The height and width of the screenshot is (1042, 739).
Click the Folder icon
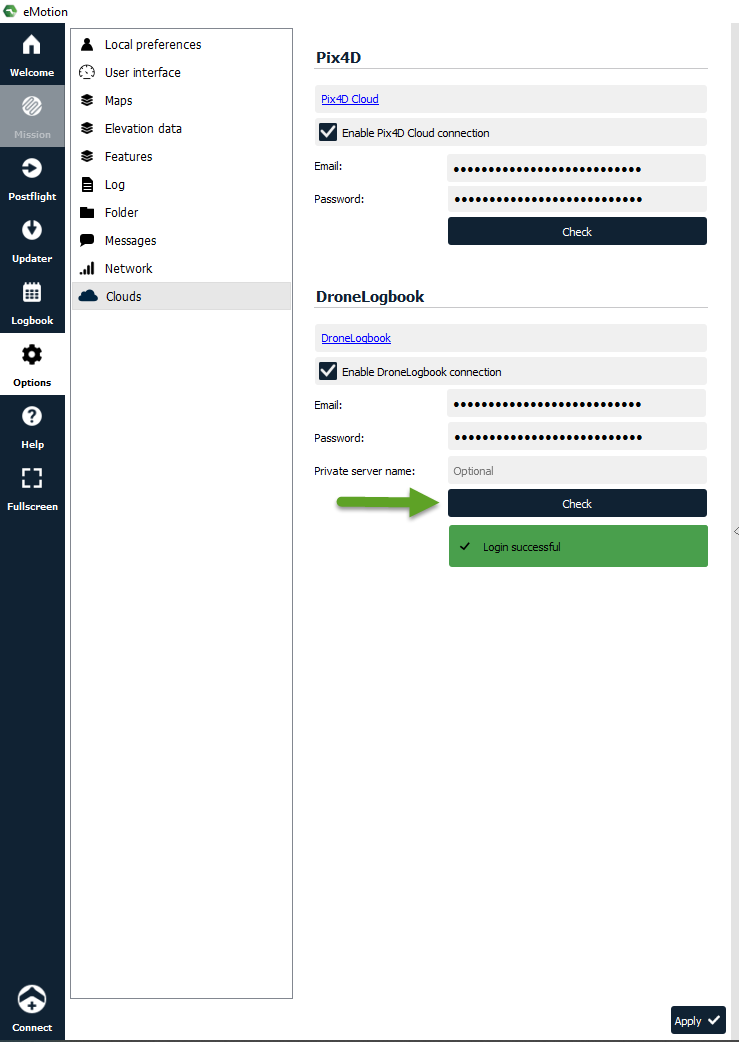[87, 213]
